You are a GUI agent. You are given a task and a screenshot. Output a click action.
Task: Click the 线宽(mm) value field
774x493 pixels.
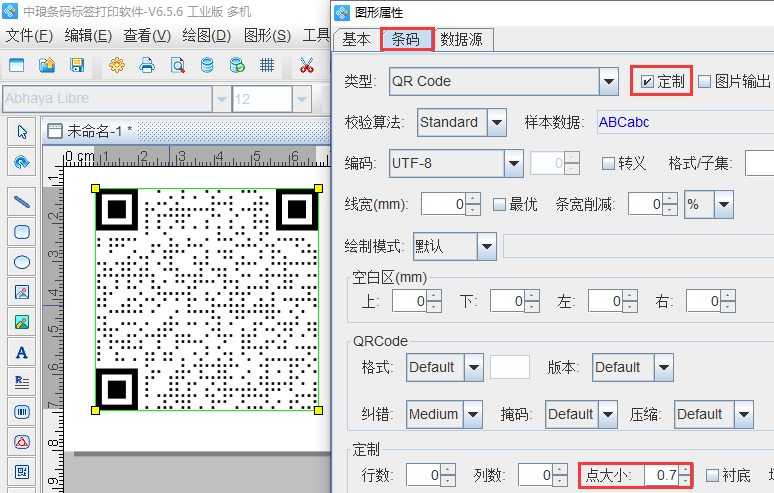coord(444,204)
